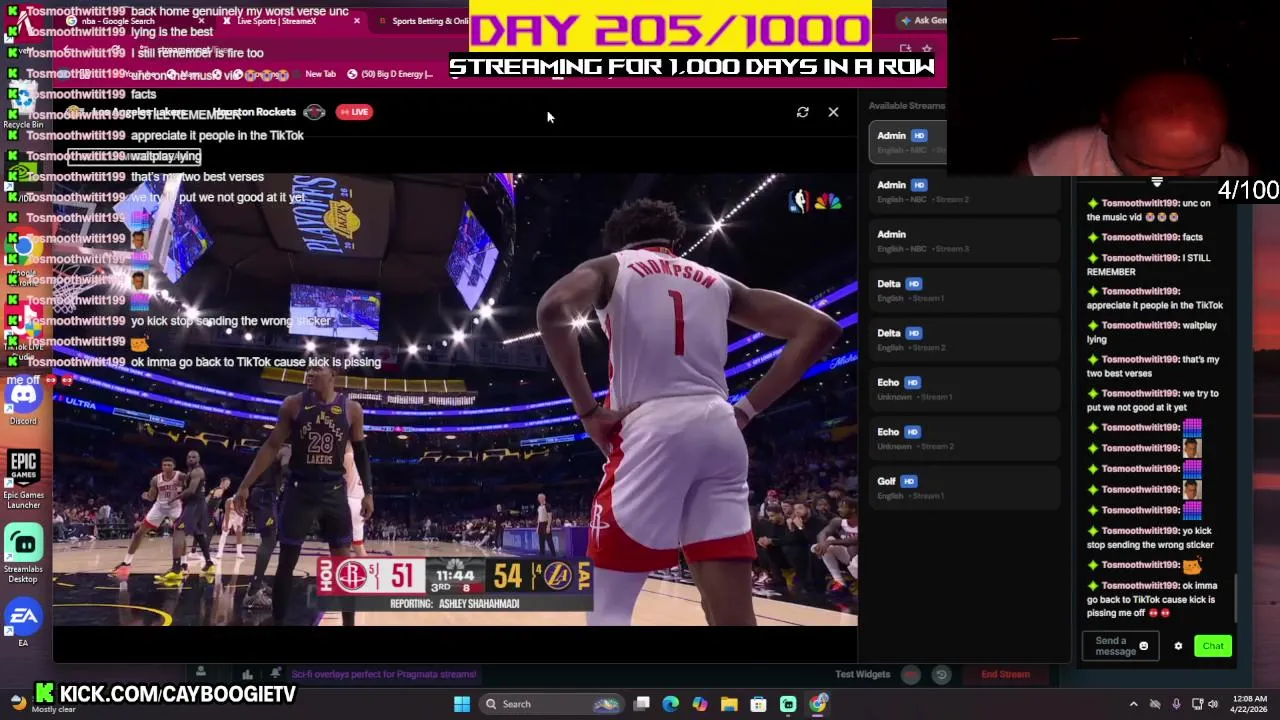
Task: Open the Windows Start menu
Action: (462, 704)
